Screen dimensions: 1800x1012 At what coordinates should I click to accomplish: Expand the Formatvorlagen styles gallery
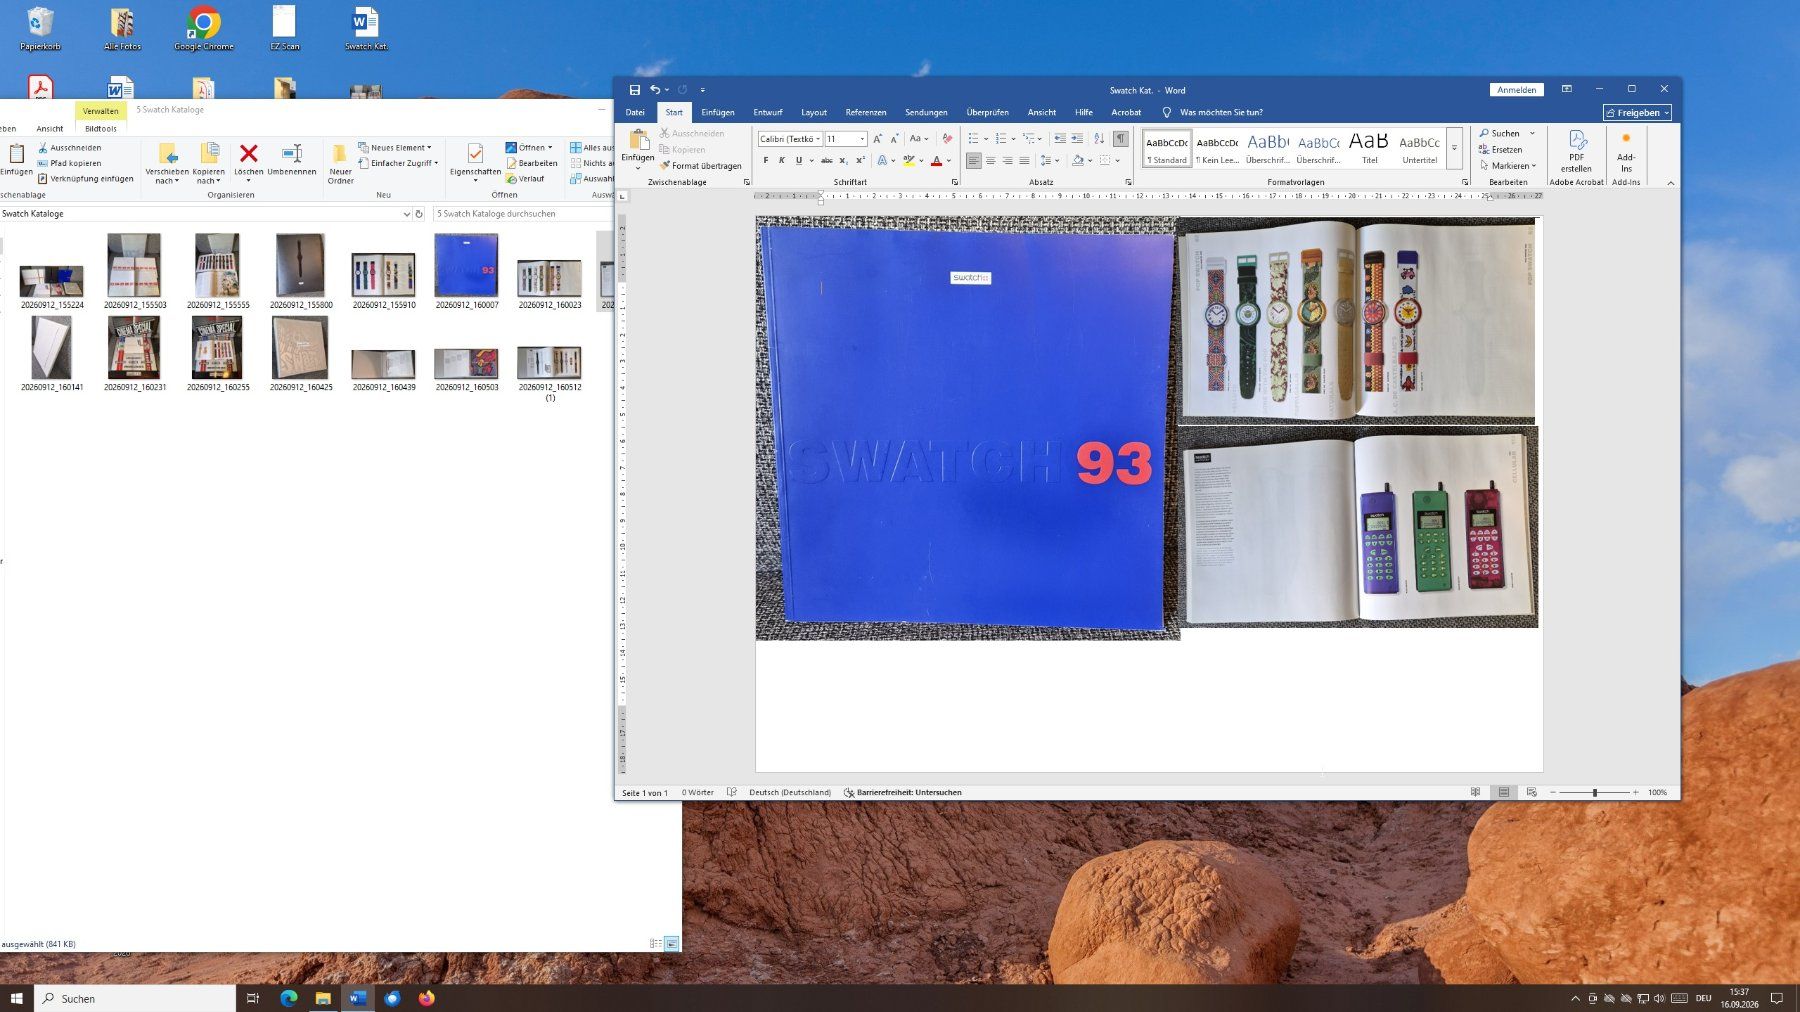point(1454,148)
